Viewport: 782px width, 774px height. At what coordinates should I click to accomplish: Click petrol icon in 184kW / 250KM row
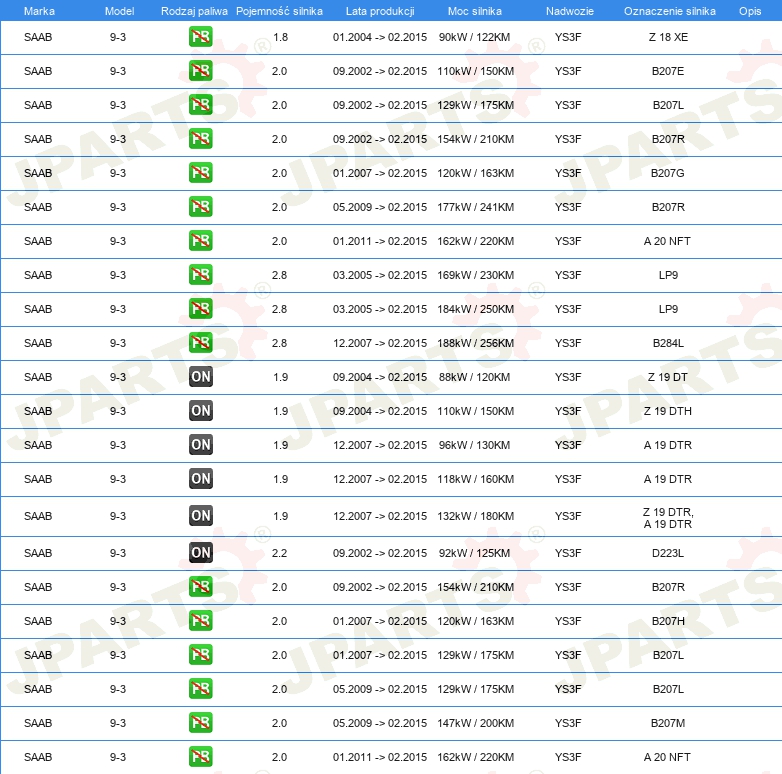[200, 309]
